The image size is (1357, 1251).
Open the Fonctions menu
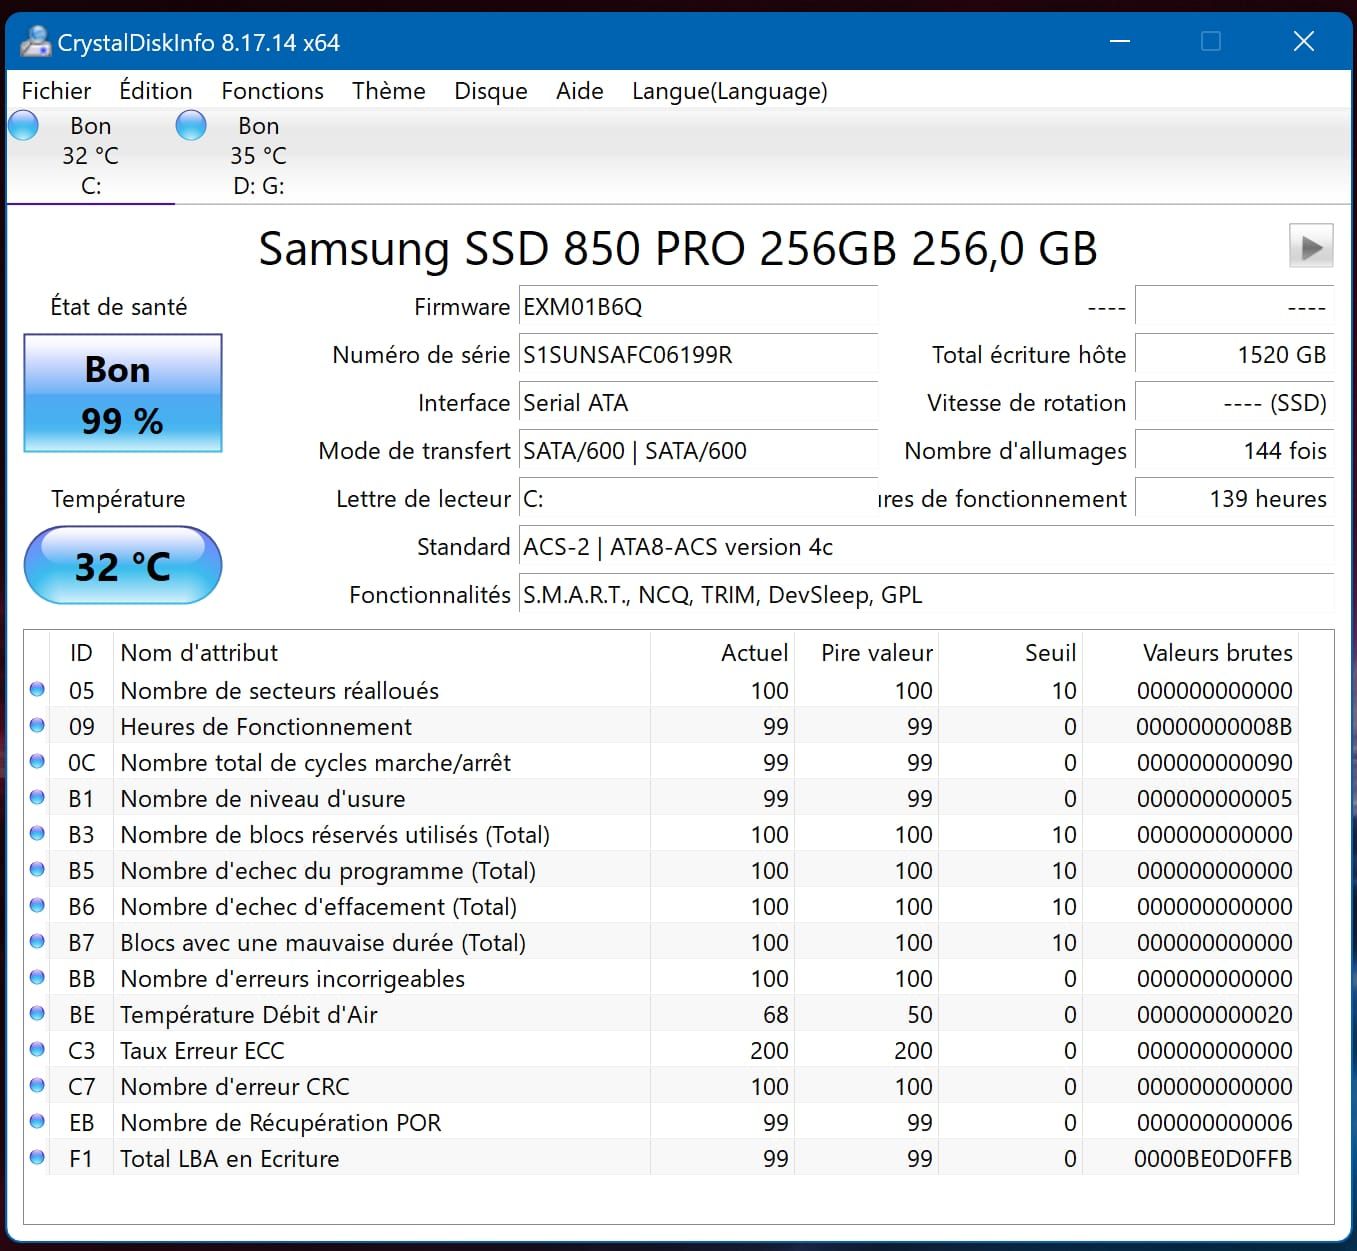[272, 91]
